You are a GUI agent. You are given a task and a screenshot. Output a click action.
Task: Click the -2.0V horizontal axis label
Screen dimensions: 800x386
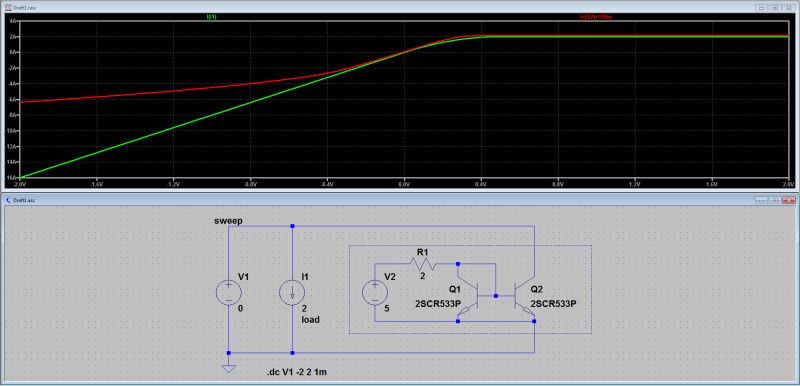19,184
